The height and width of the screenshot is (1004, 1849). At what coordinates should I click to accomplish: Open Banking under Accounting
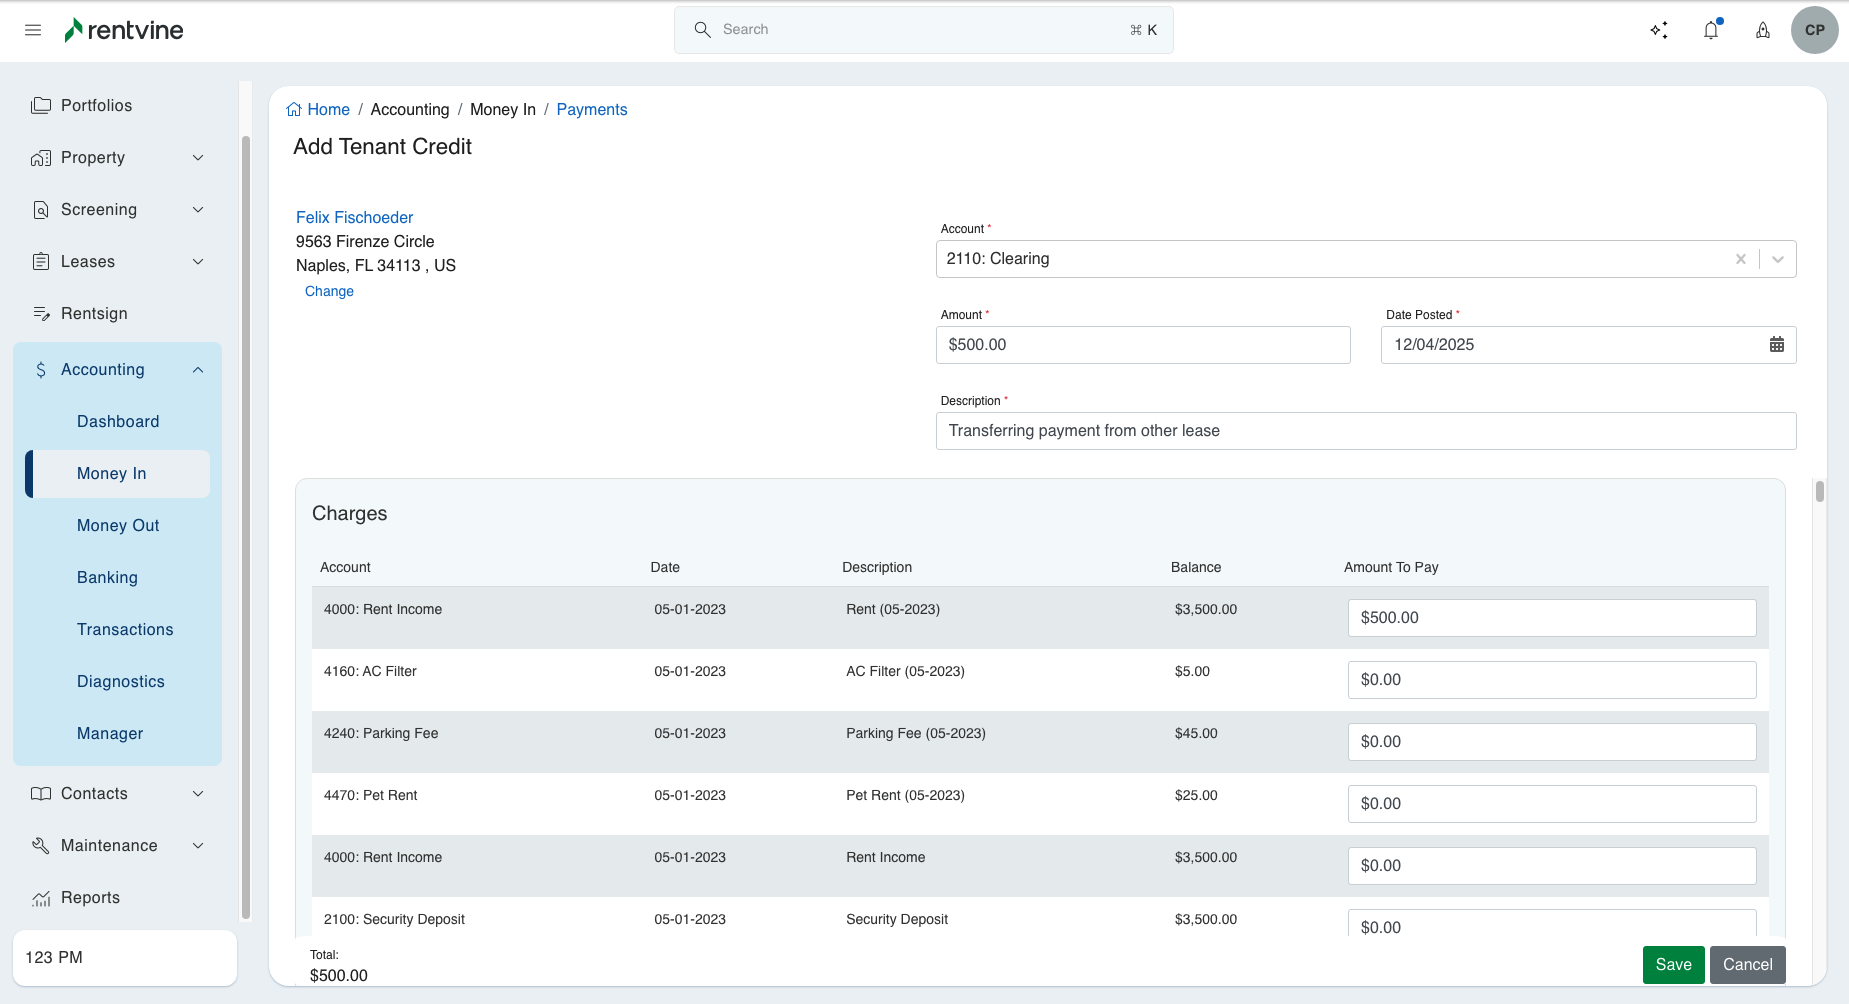point(107,578)
